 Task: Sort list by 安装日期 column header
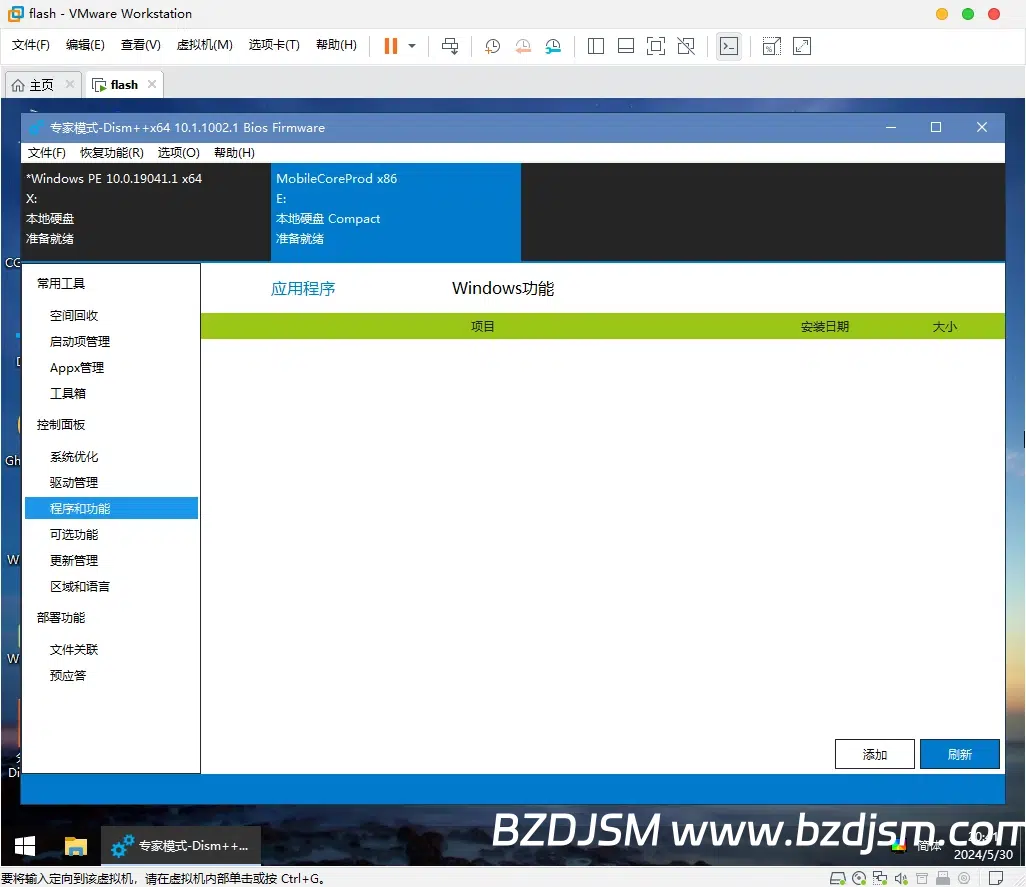(x=824, y=326)
